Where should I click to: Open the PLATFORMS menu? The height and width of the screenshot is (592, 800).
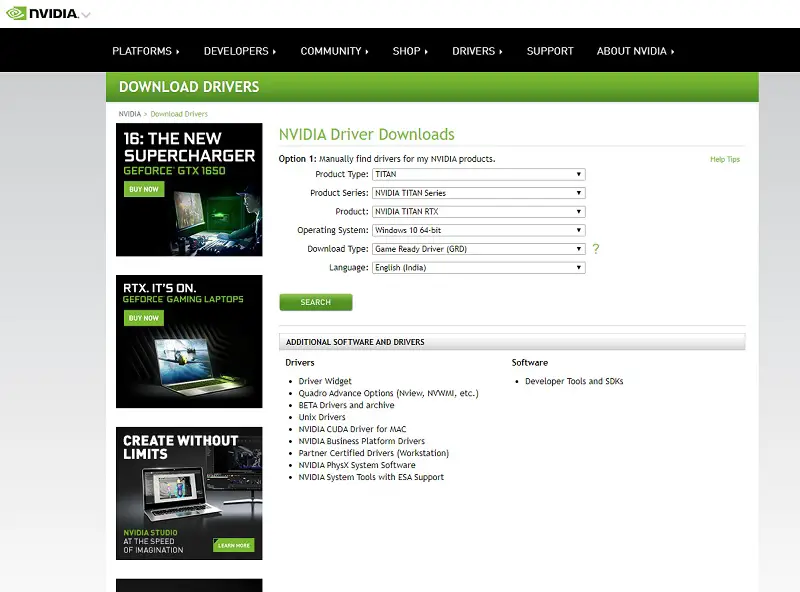[145, 51]
